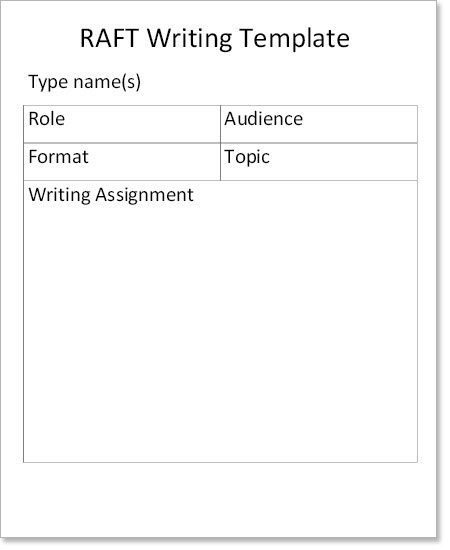
Task: Click the Writing Assignment label
Action: click(111, 195)
